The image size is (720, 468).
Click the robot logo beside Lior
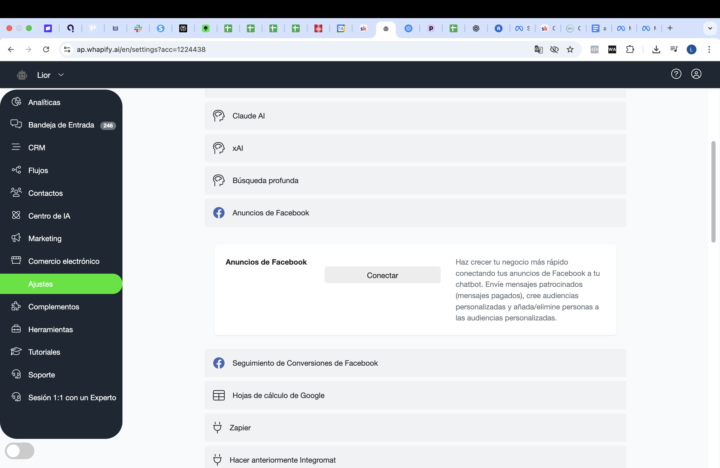(x=22, y=75)
